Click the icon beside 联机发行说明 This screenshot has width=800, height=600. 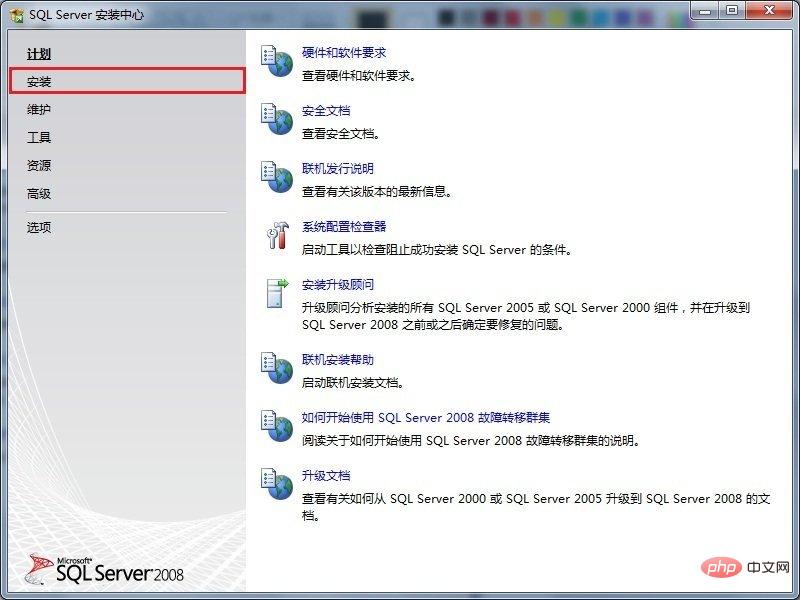276,177
